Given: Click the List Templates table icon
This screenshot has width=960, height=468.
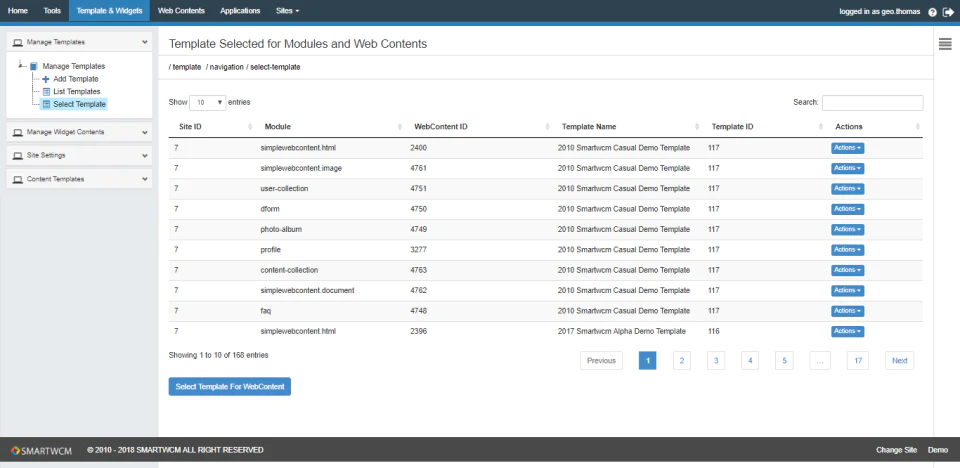Looking at the screenshot, I should tap(46, 92).
